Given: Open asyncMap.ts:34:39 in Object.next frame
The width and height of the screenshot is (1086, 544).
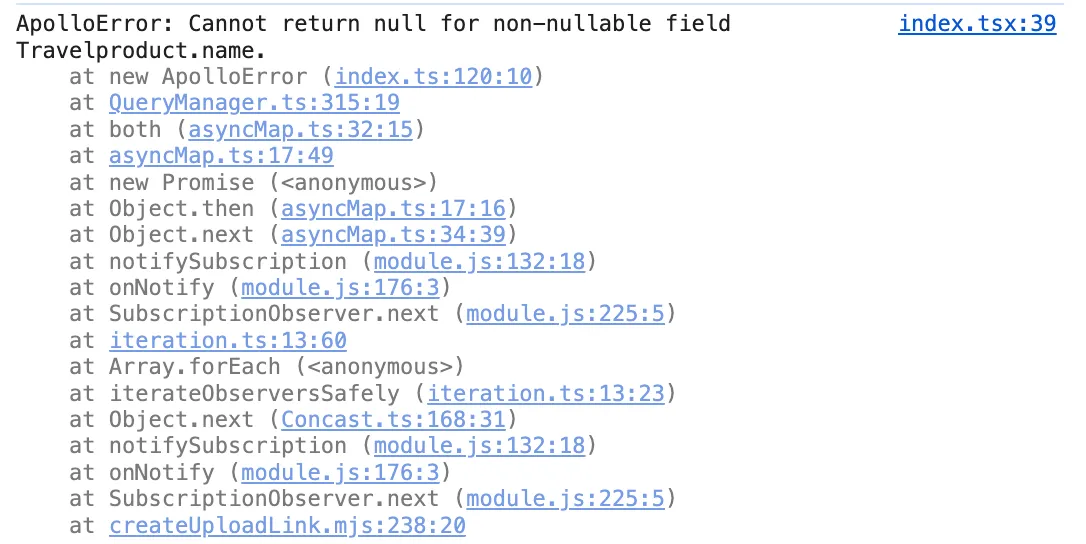Looking at the screenshot, I should 393,235.
